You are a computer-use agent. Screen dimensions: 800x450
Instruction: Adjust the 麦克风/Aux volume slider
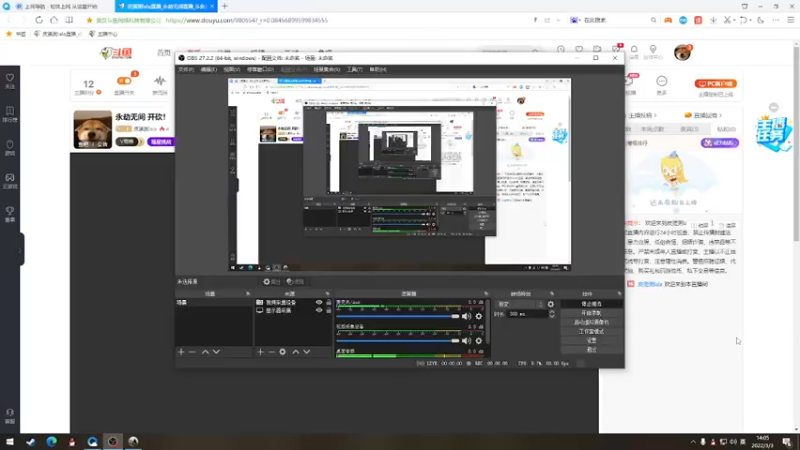[x=398, y=316]
